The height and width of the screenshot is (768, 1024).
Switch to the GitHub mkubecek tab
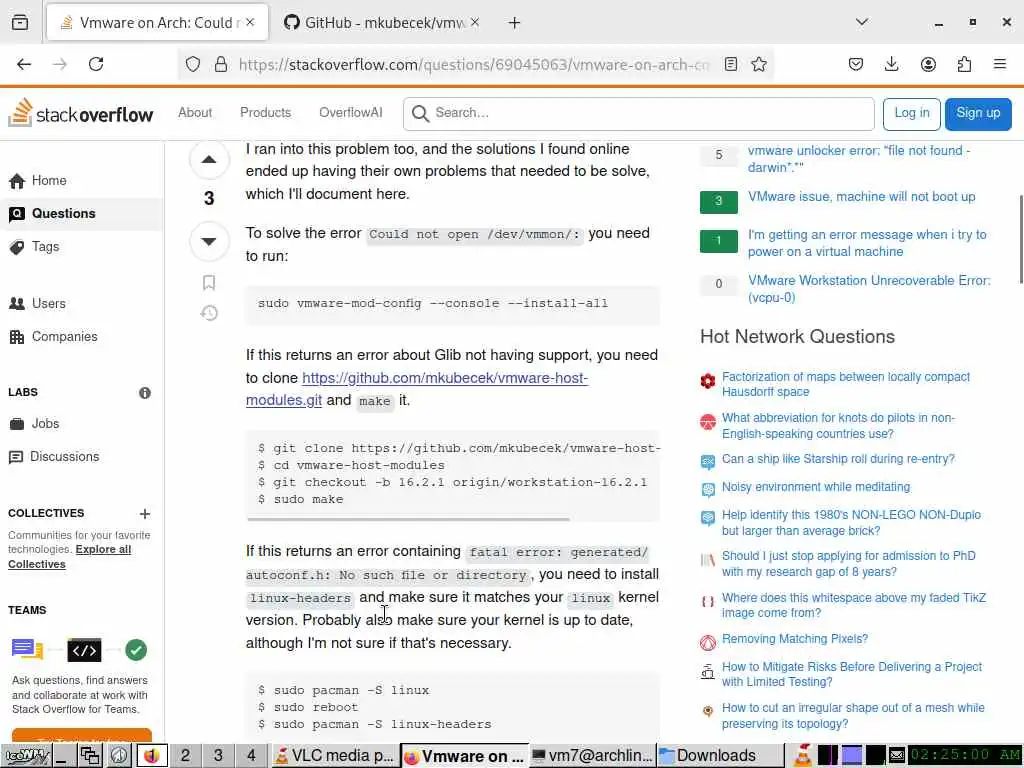click(x=382, y=23)
